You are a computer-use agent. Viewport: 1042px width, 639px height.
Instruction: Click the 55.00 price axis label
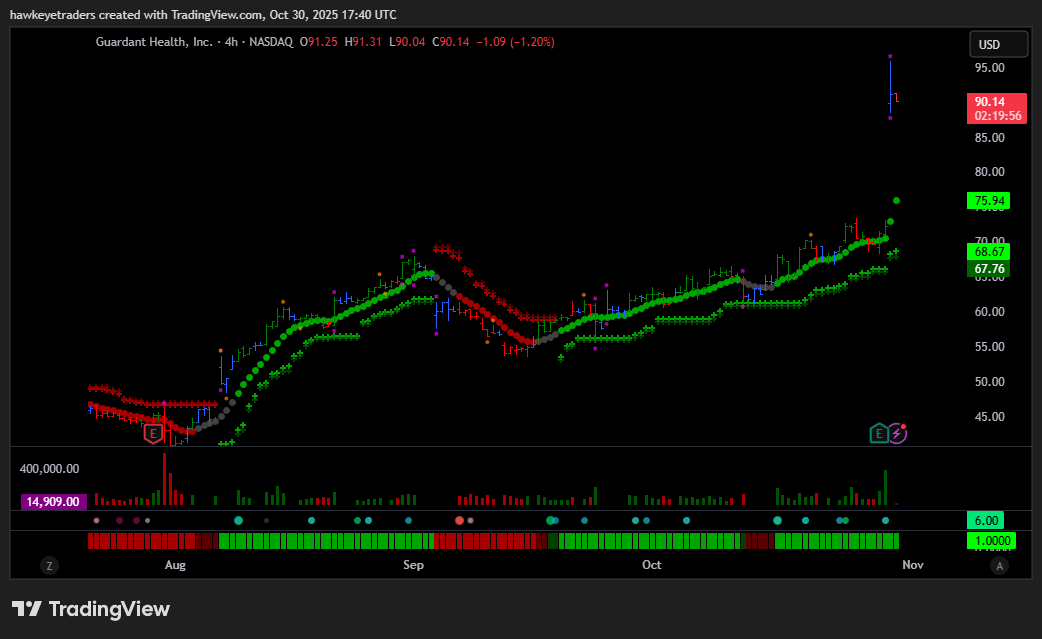(x=990, y=347)
